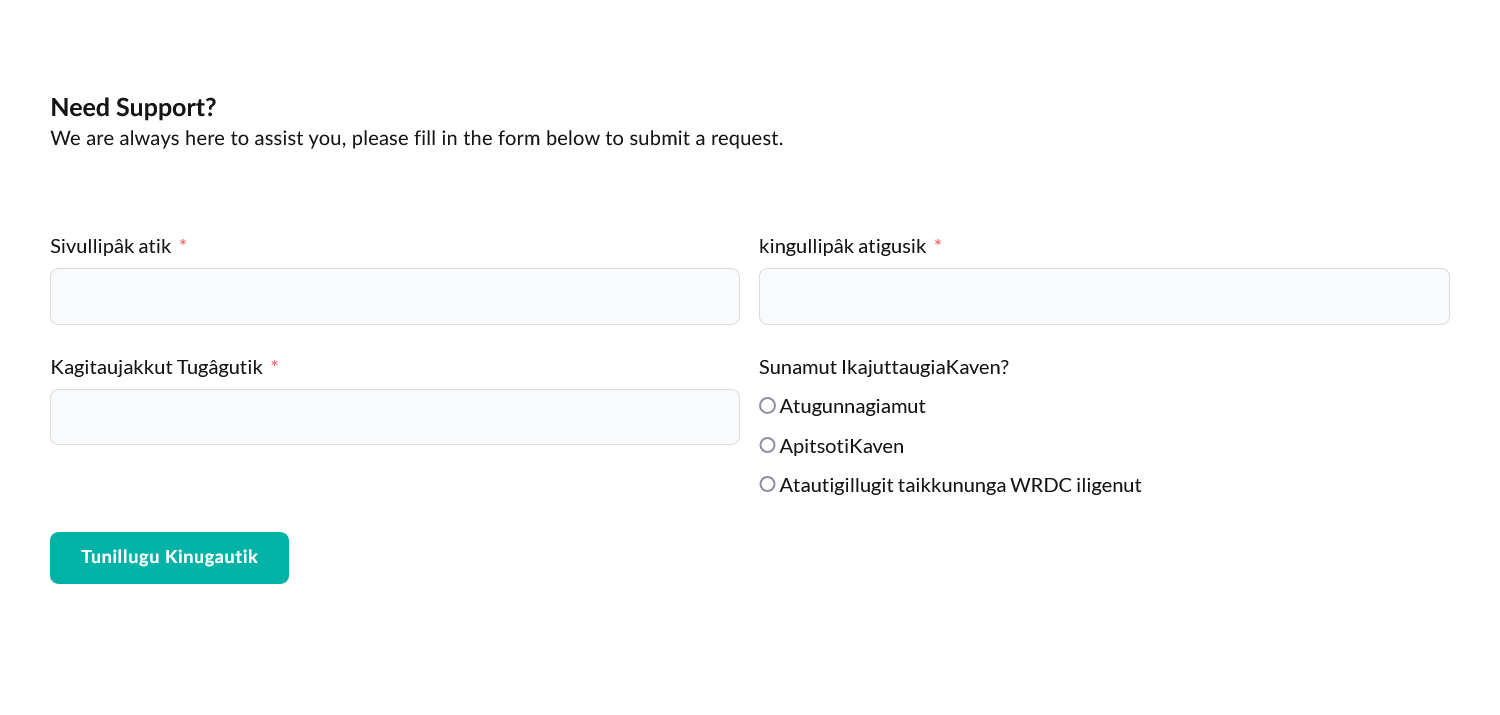
Task: Click red asterisk beside Kagitaujakkut Tugâgutik
Action: (x=274, y=365)
